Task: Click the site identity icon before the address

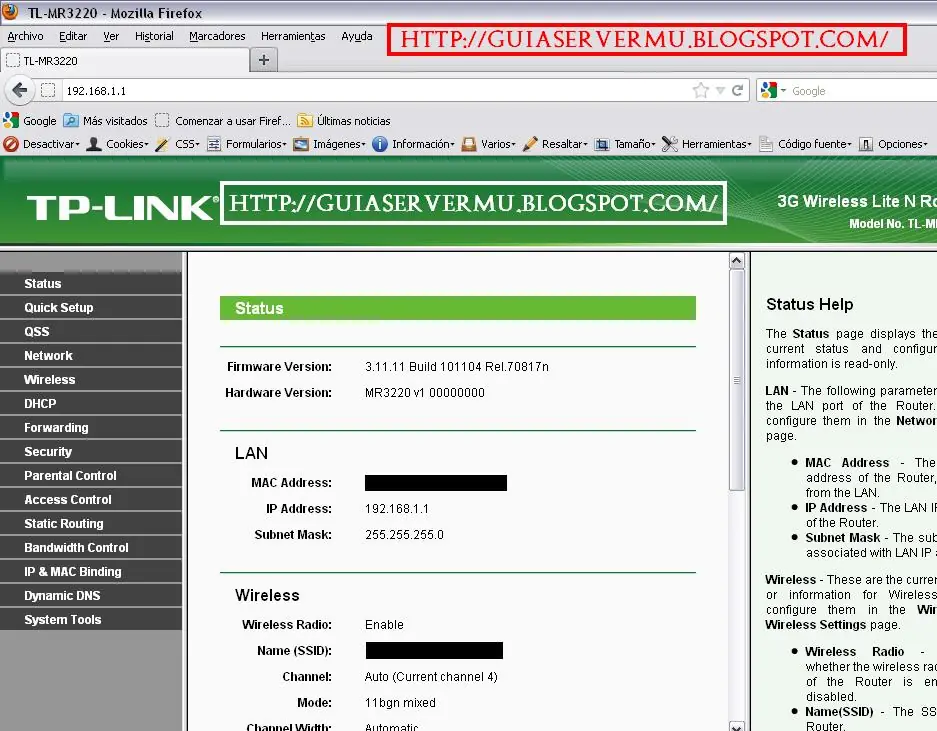Action: click(x=48, y=90)
